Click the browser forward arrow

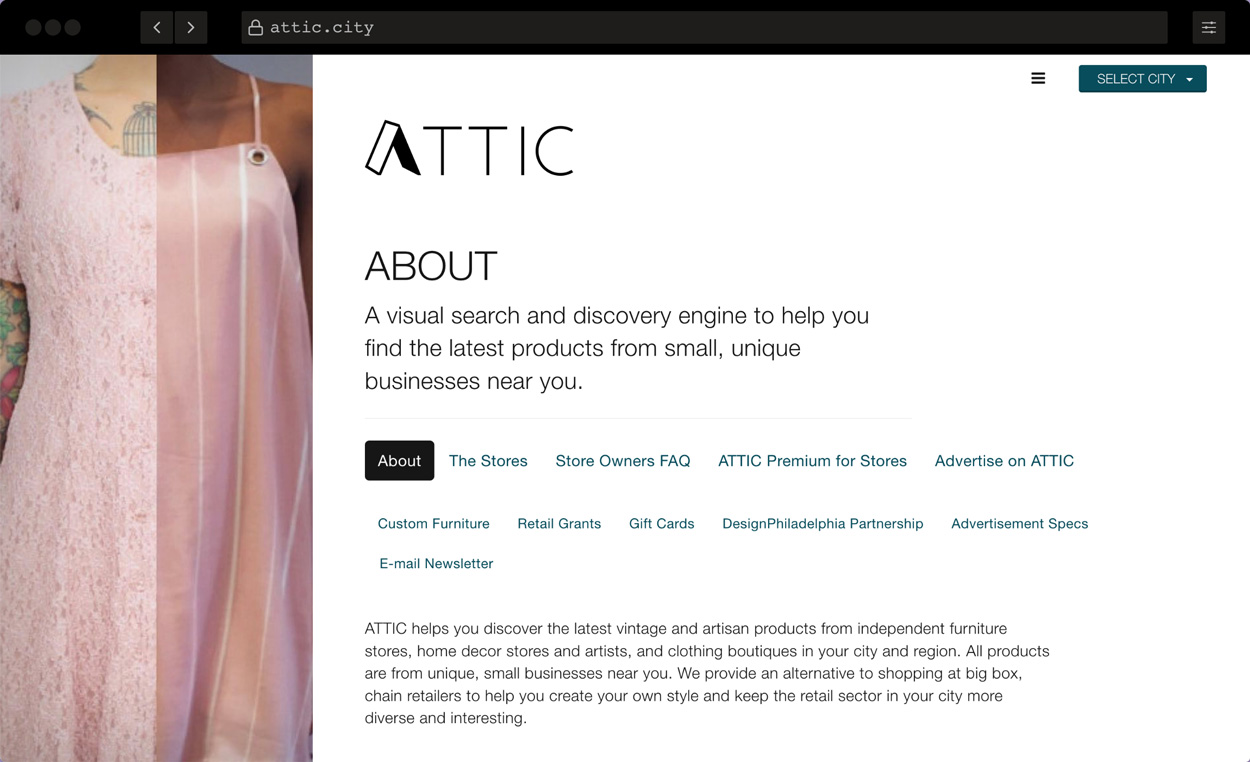pos(191,27)
